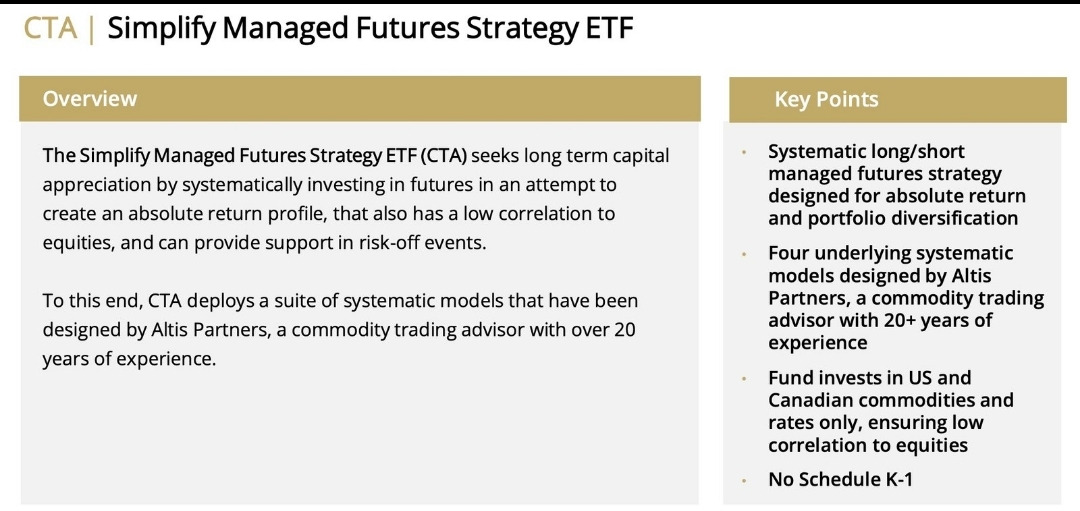The height and width of the screenshot is (511, 1080).
Task: Select the 'No Schedule K-1' key point
Action: 840,479
